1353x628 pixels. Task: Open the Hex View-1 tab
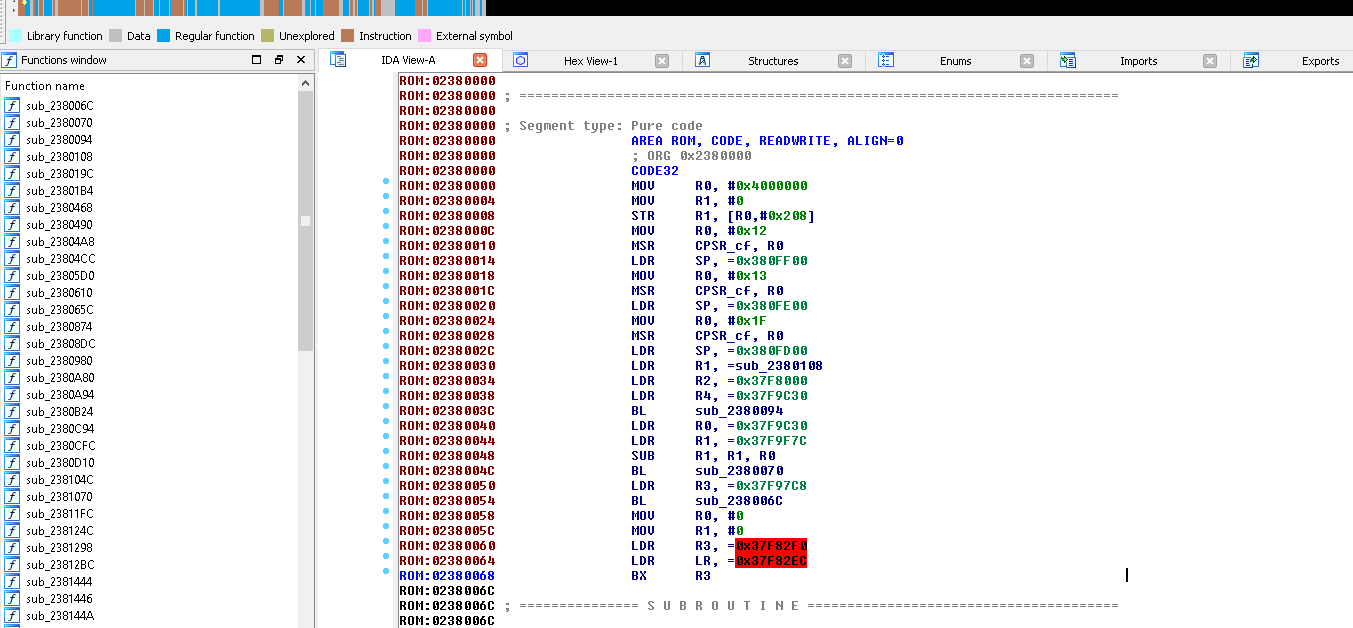(591, 61)
